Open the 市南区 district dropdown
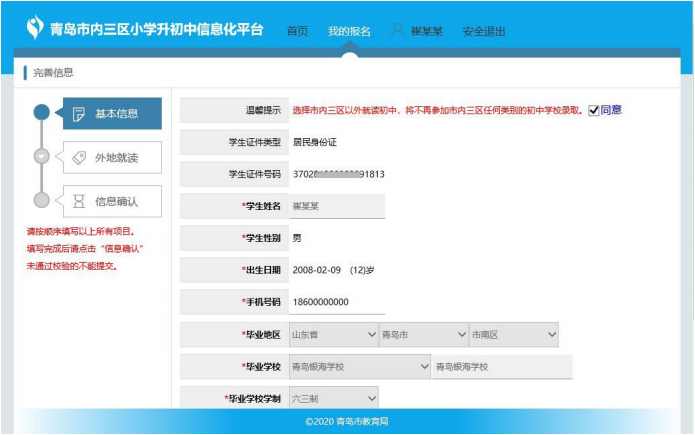695x435 pixels. [x=513, y=334]
